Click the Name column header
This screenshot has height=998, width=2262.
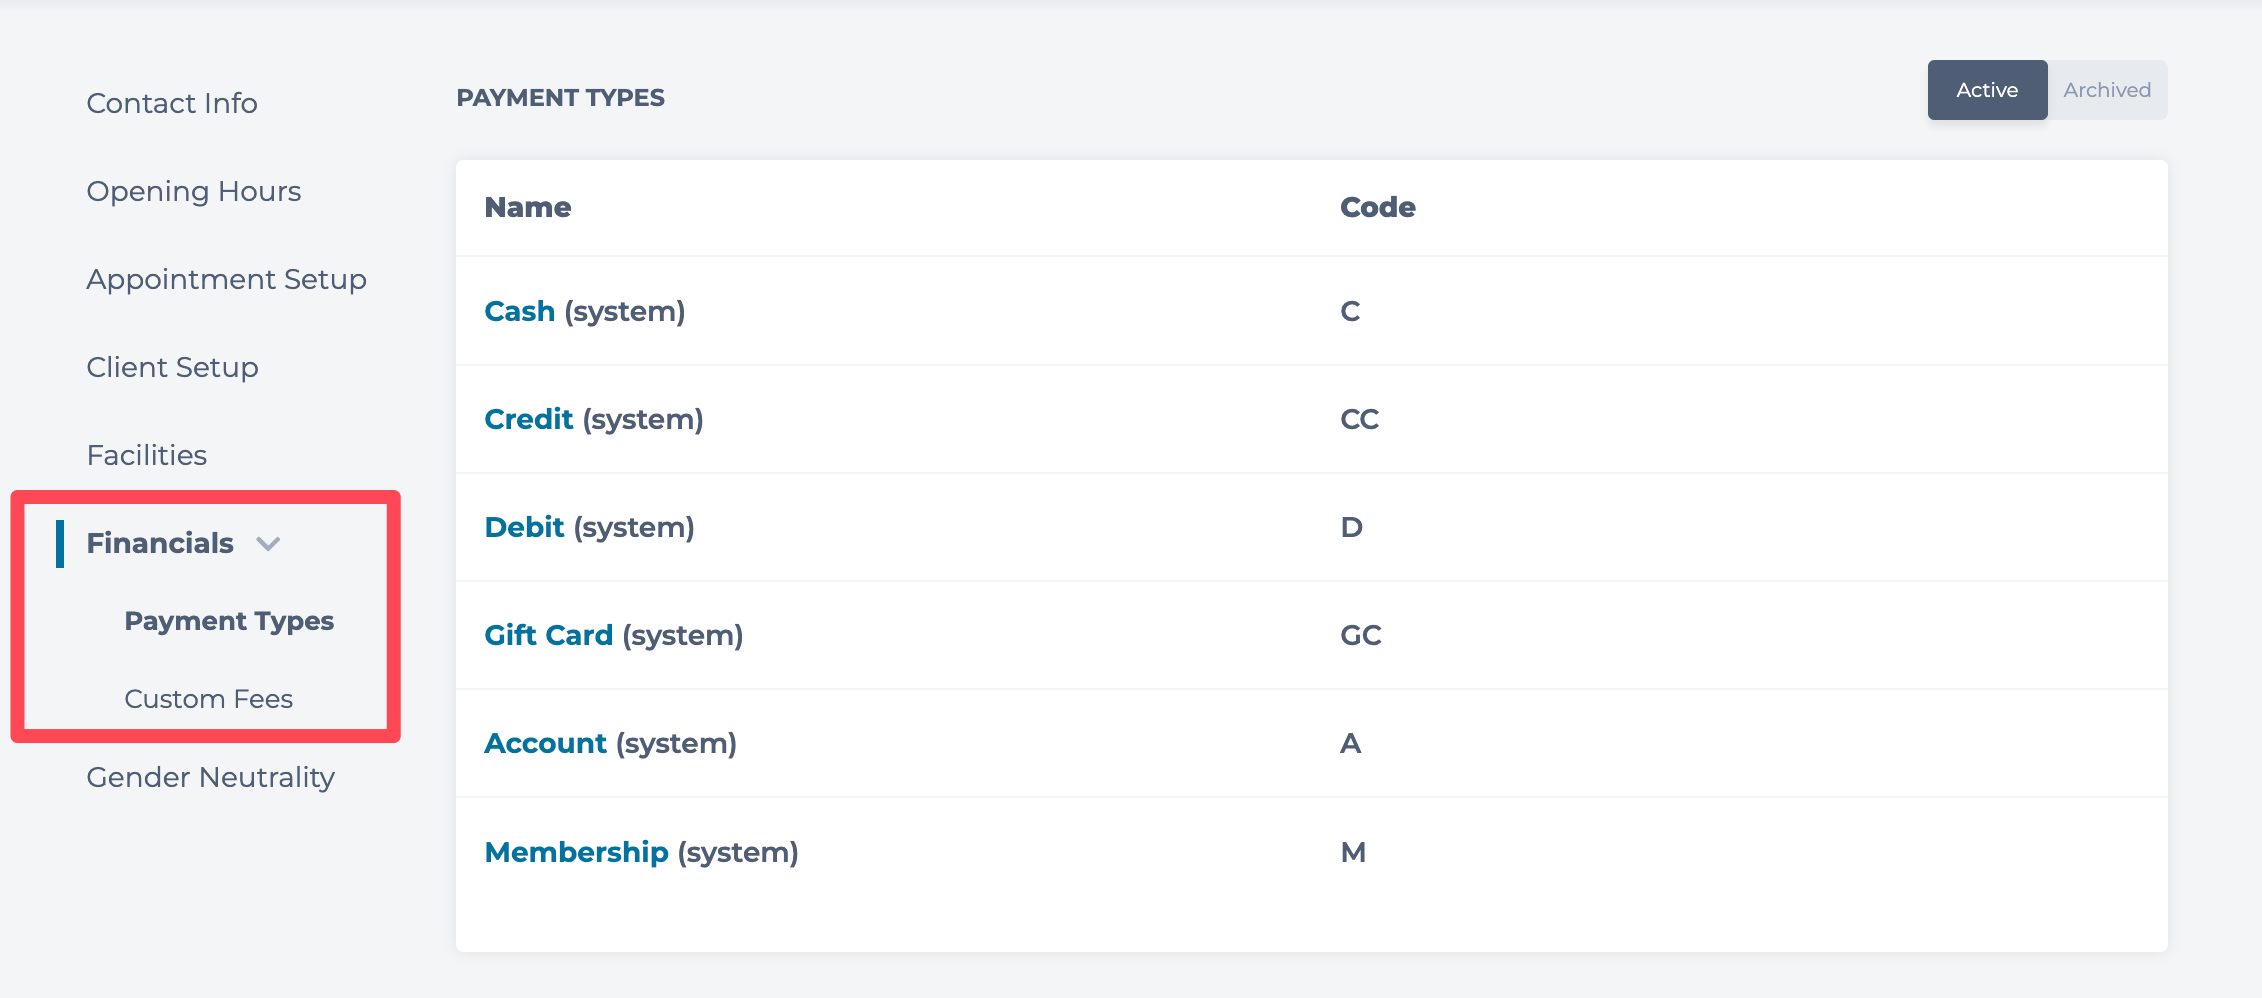pyautogui.click(x=527, y=207)
